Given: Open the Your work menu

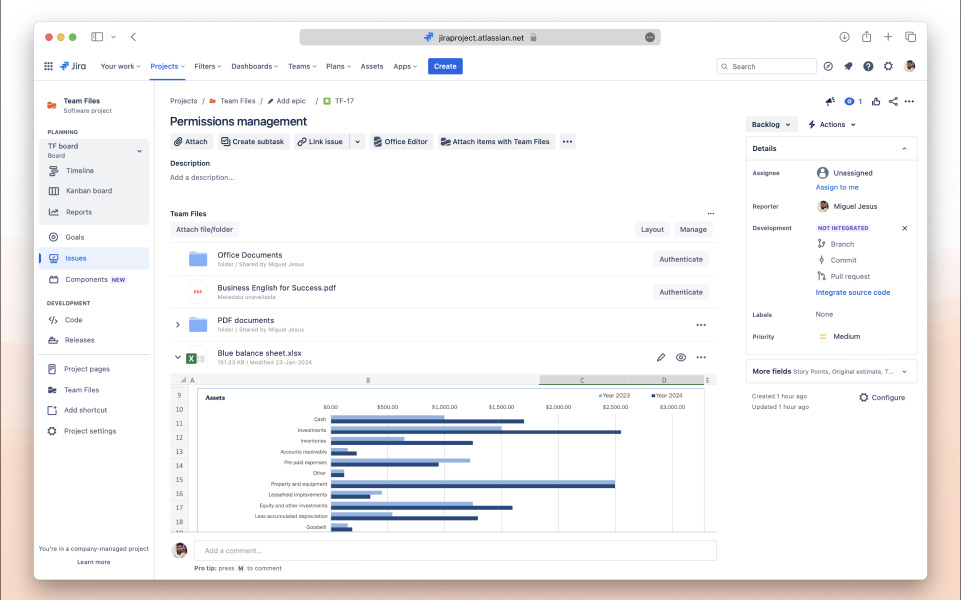Looking at the screenshot, I should click(x=121, y=66).
